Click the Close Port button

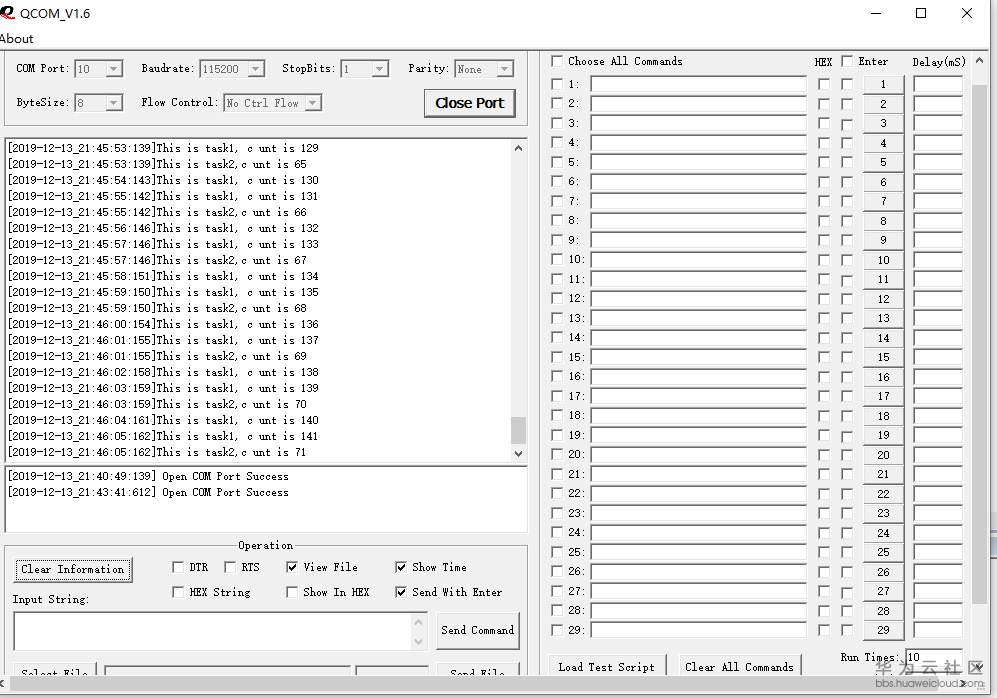[x=469, y=103]
